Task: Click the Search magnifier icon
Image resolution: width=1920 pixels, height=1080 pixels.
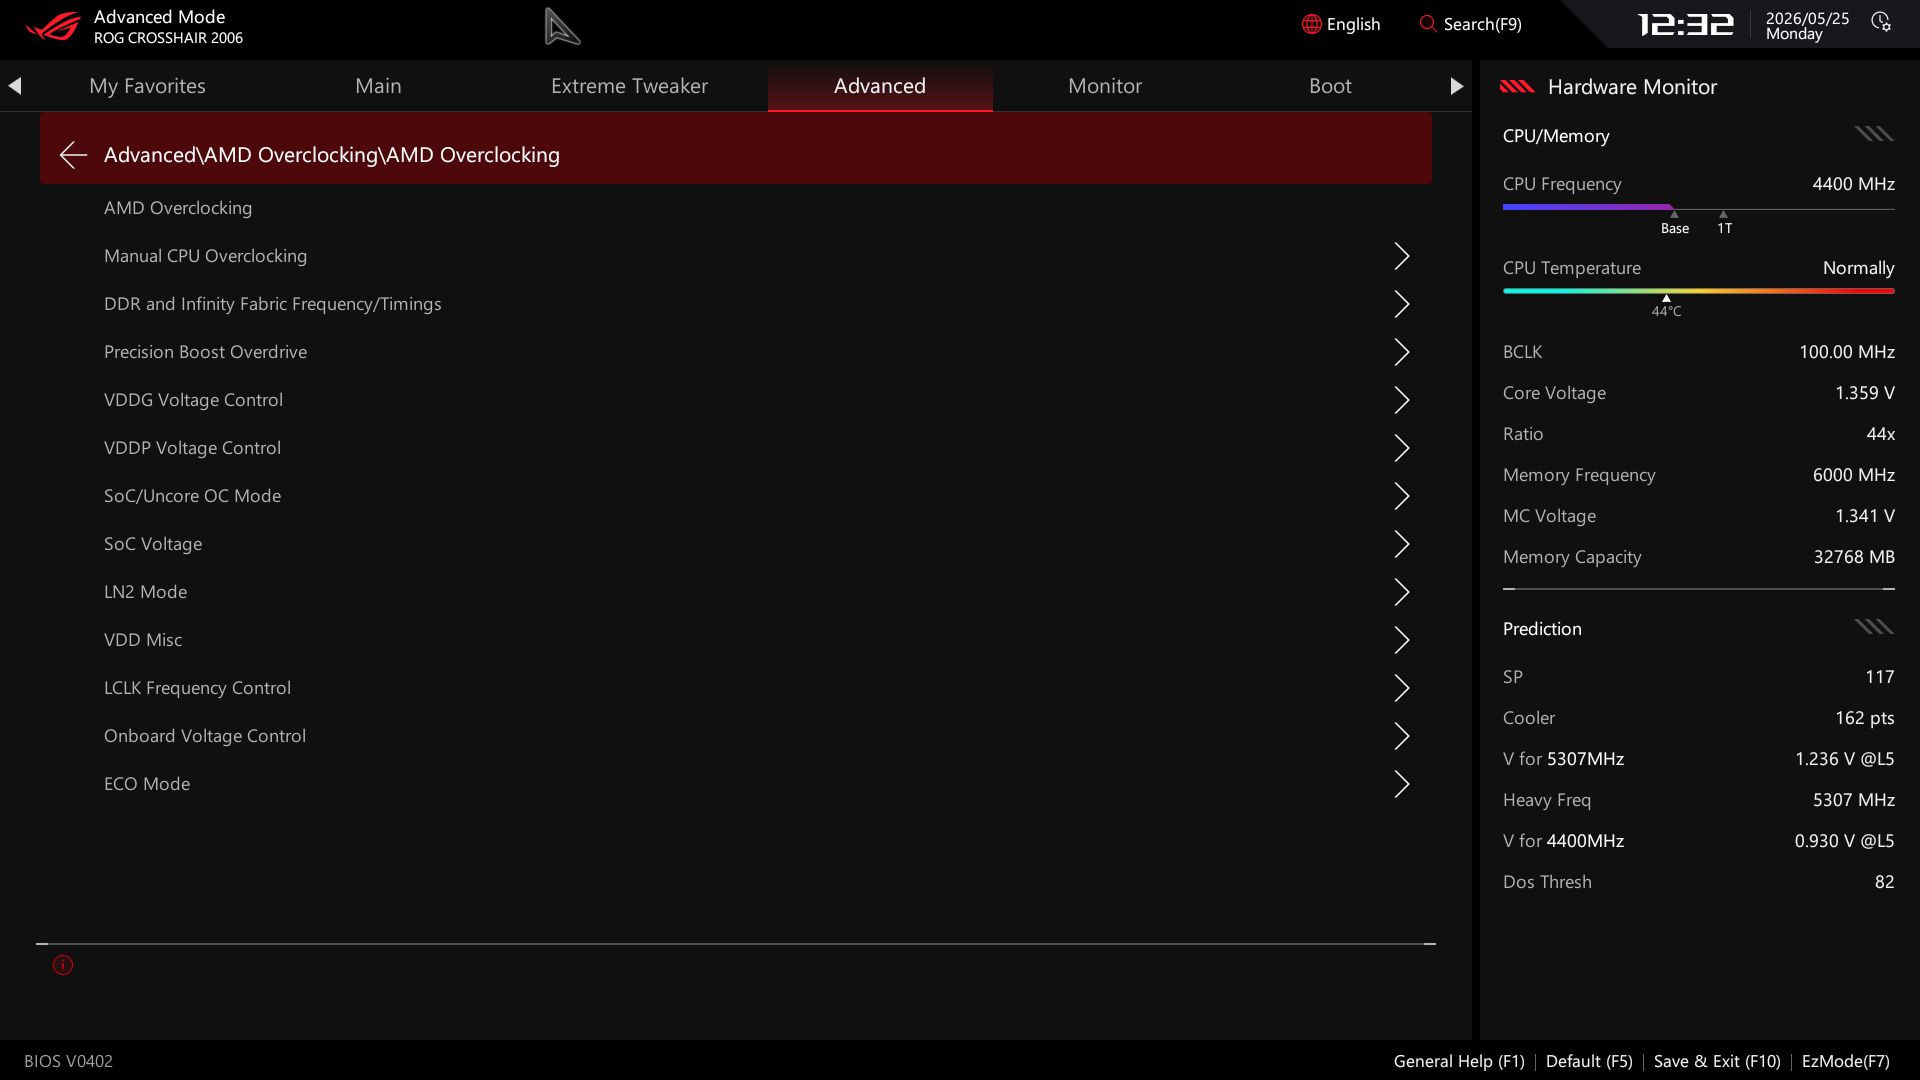Action: click(1428, 24)
